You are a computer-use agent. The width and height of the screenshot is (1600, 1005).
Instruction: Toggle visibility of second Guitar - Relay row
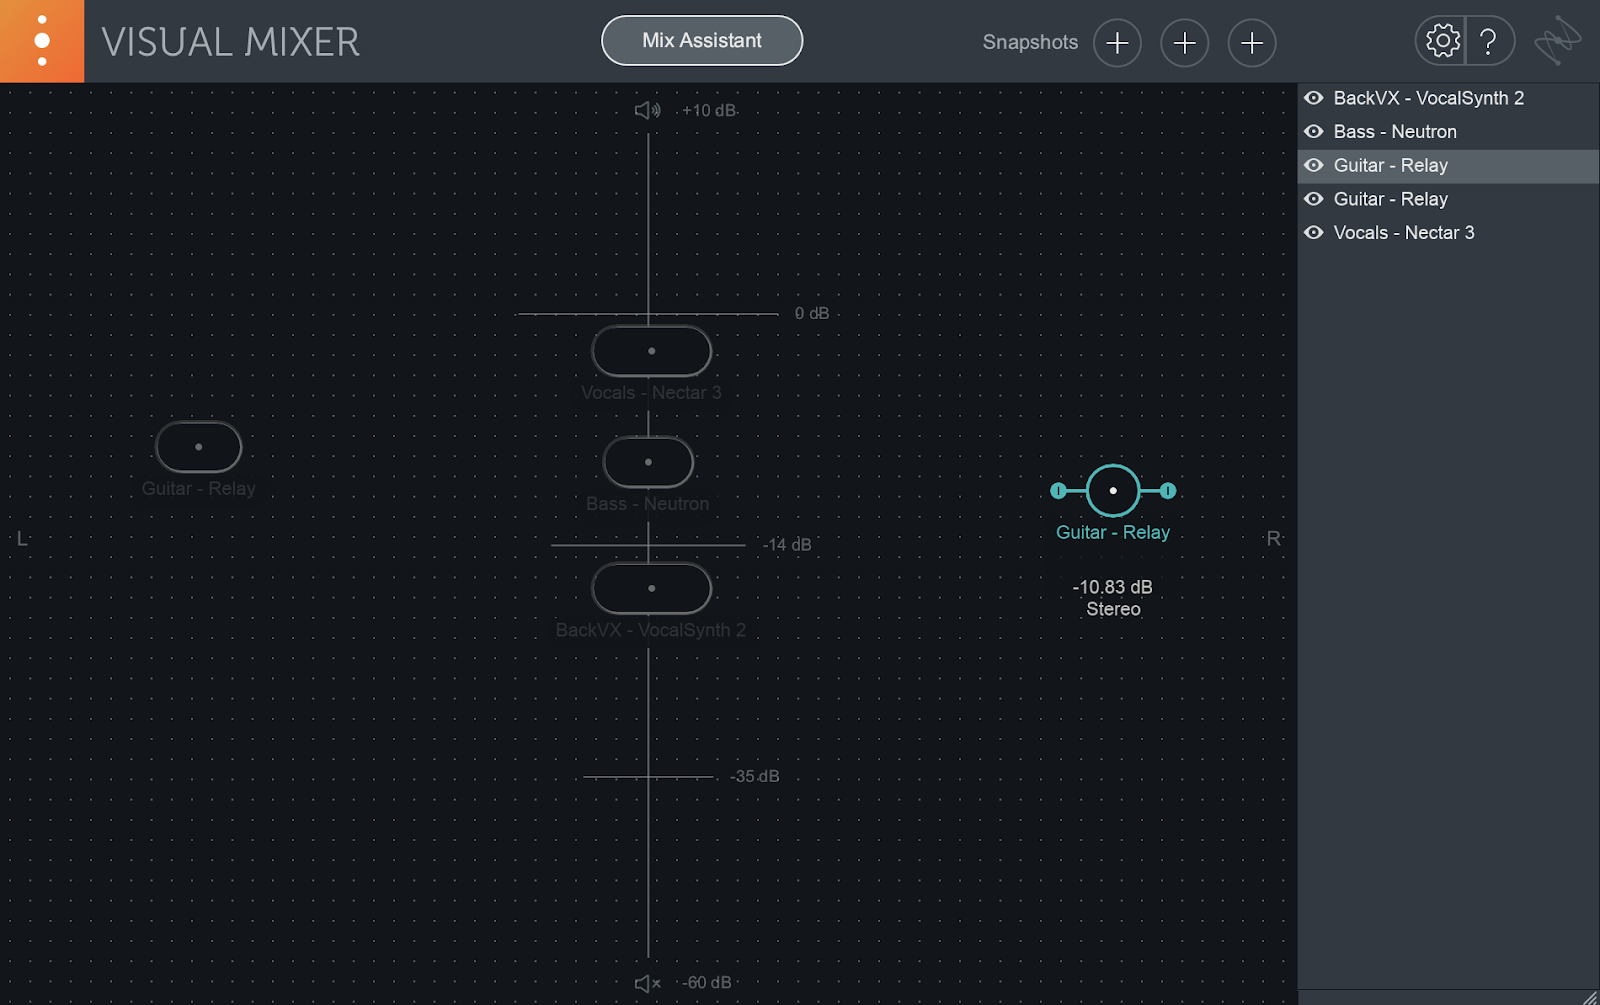1314,199
